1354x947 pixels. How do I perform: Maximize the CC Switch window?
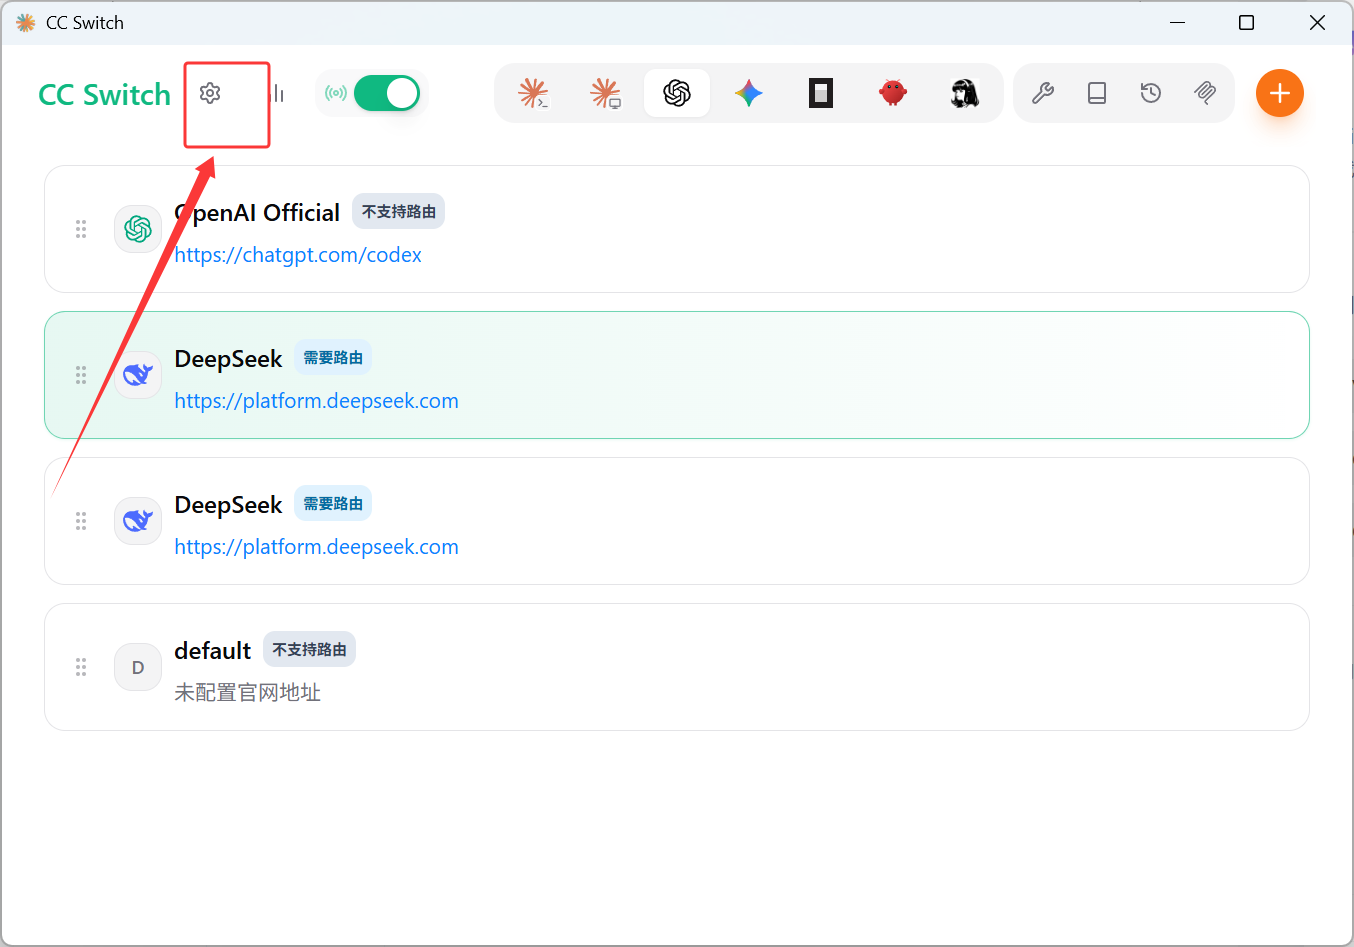(1246, 22)
